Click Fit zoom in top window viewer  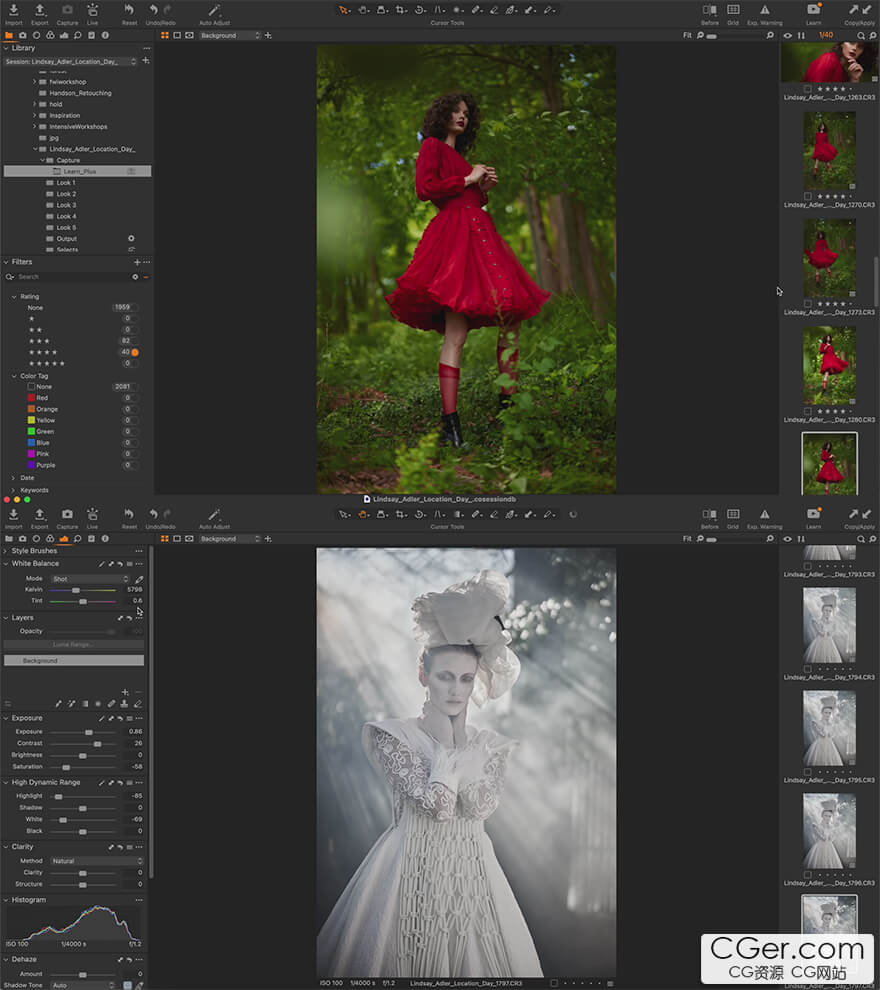pyautogui.click(x=687, y=35)
